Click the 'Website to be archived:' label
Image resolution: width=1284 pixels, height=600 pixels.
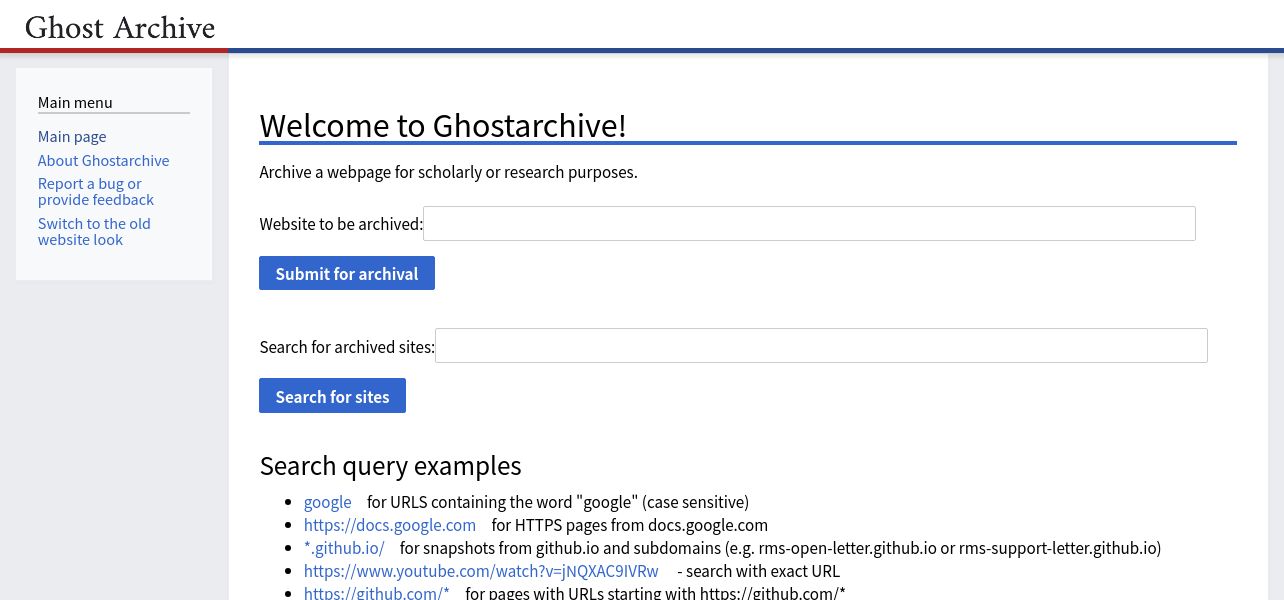click(x=341, y=224)
